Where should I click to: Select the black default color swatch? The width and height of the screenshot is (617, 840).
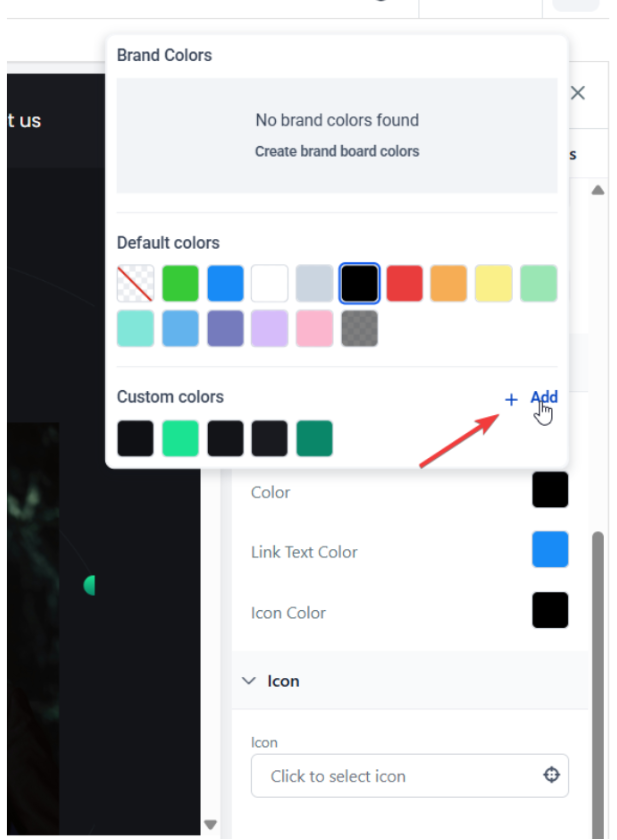[359, 283]
